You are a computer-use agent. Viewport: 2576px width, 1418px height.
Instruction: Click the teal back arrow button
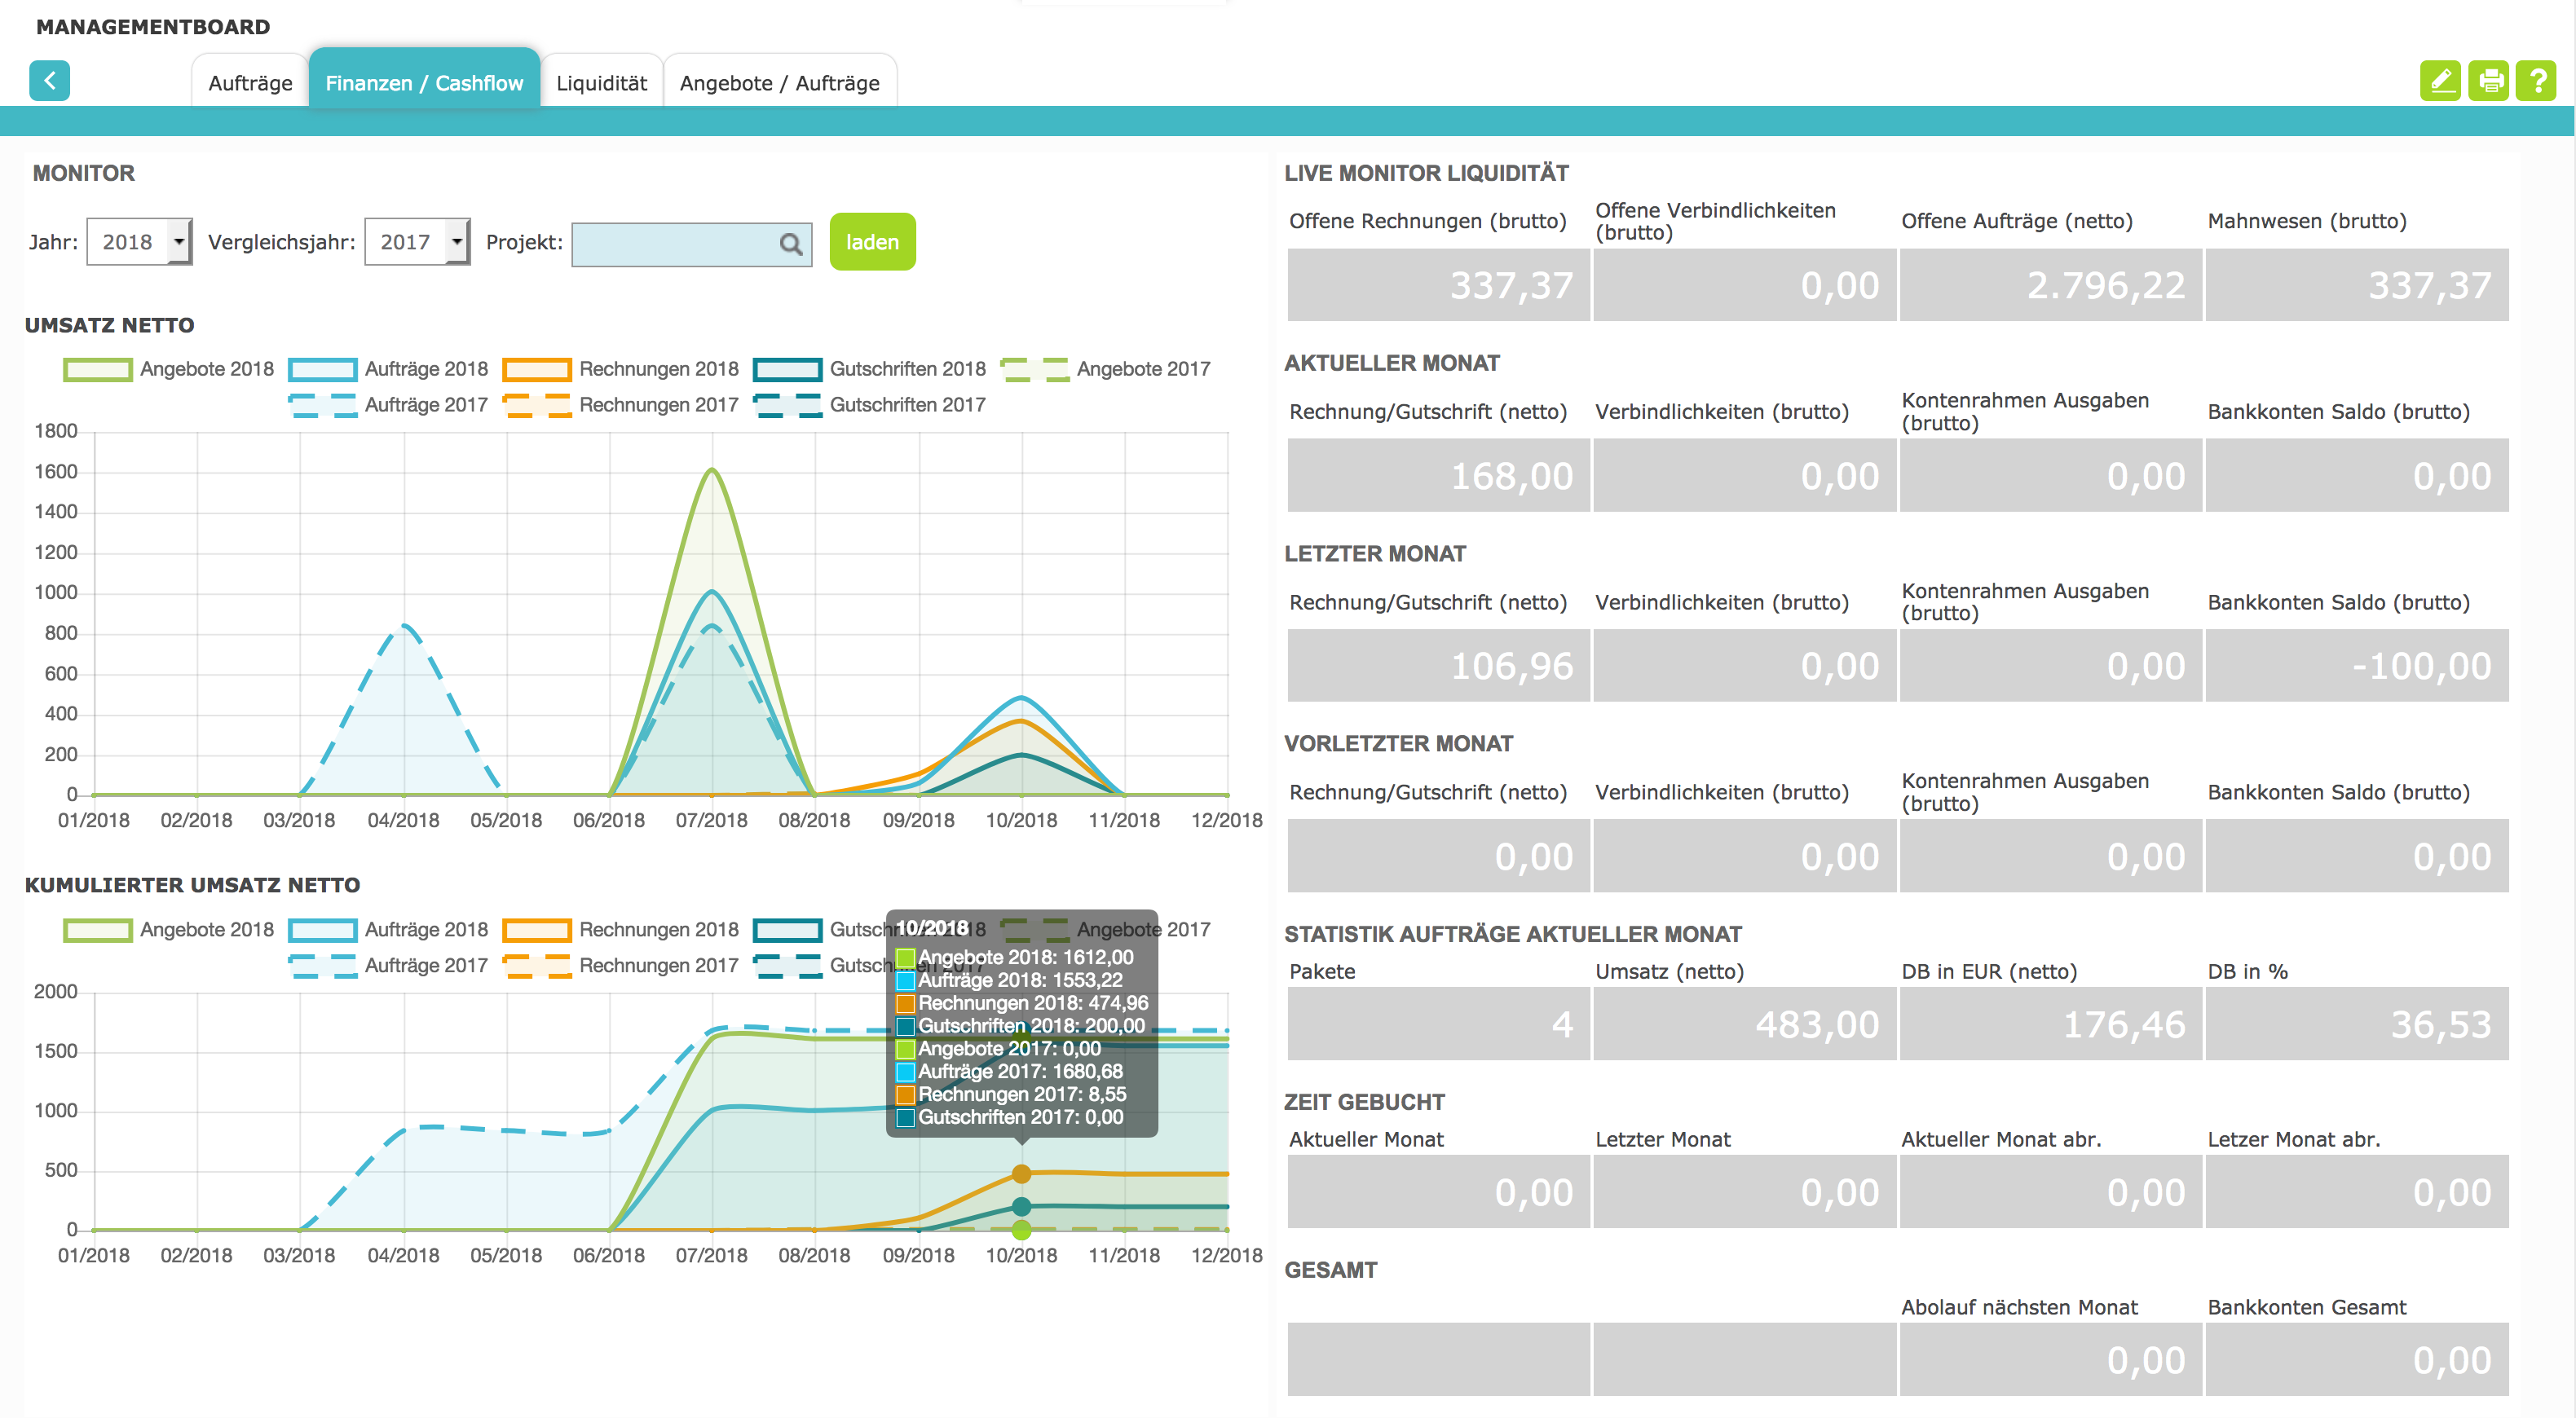(49, 80)
